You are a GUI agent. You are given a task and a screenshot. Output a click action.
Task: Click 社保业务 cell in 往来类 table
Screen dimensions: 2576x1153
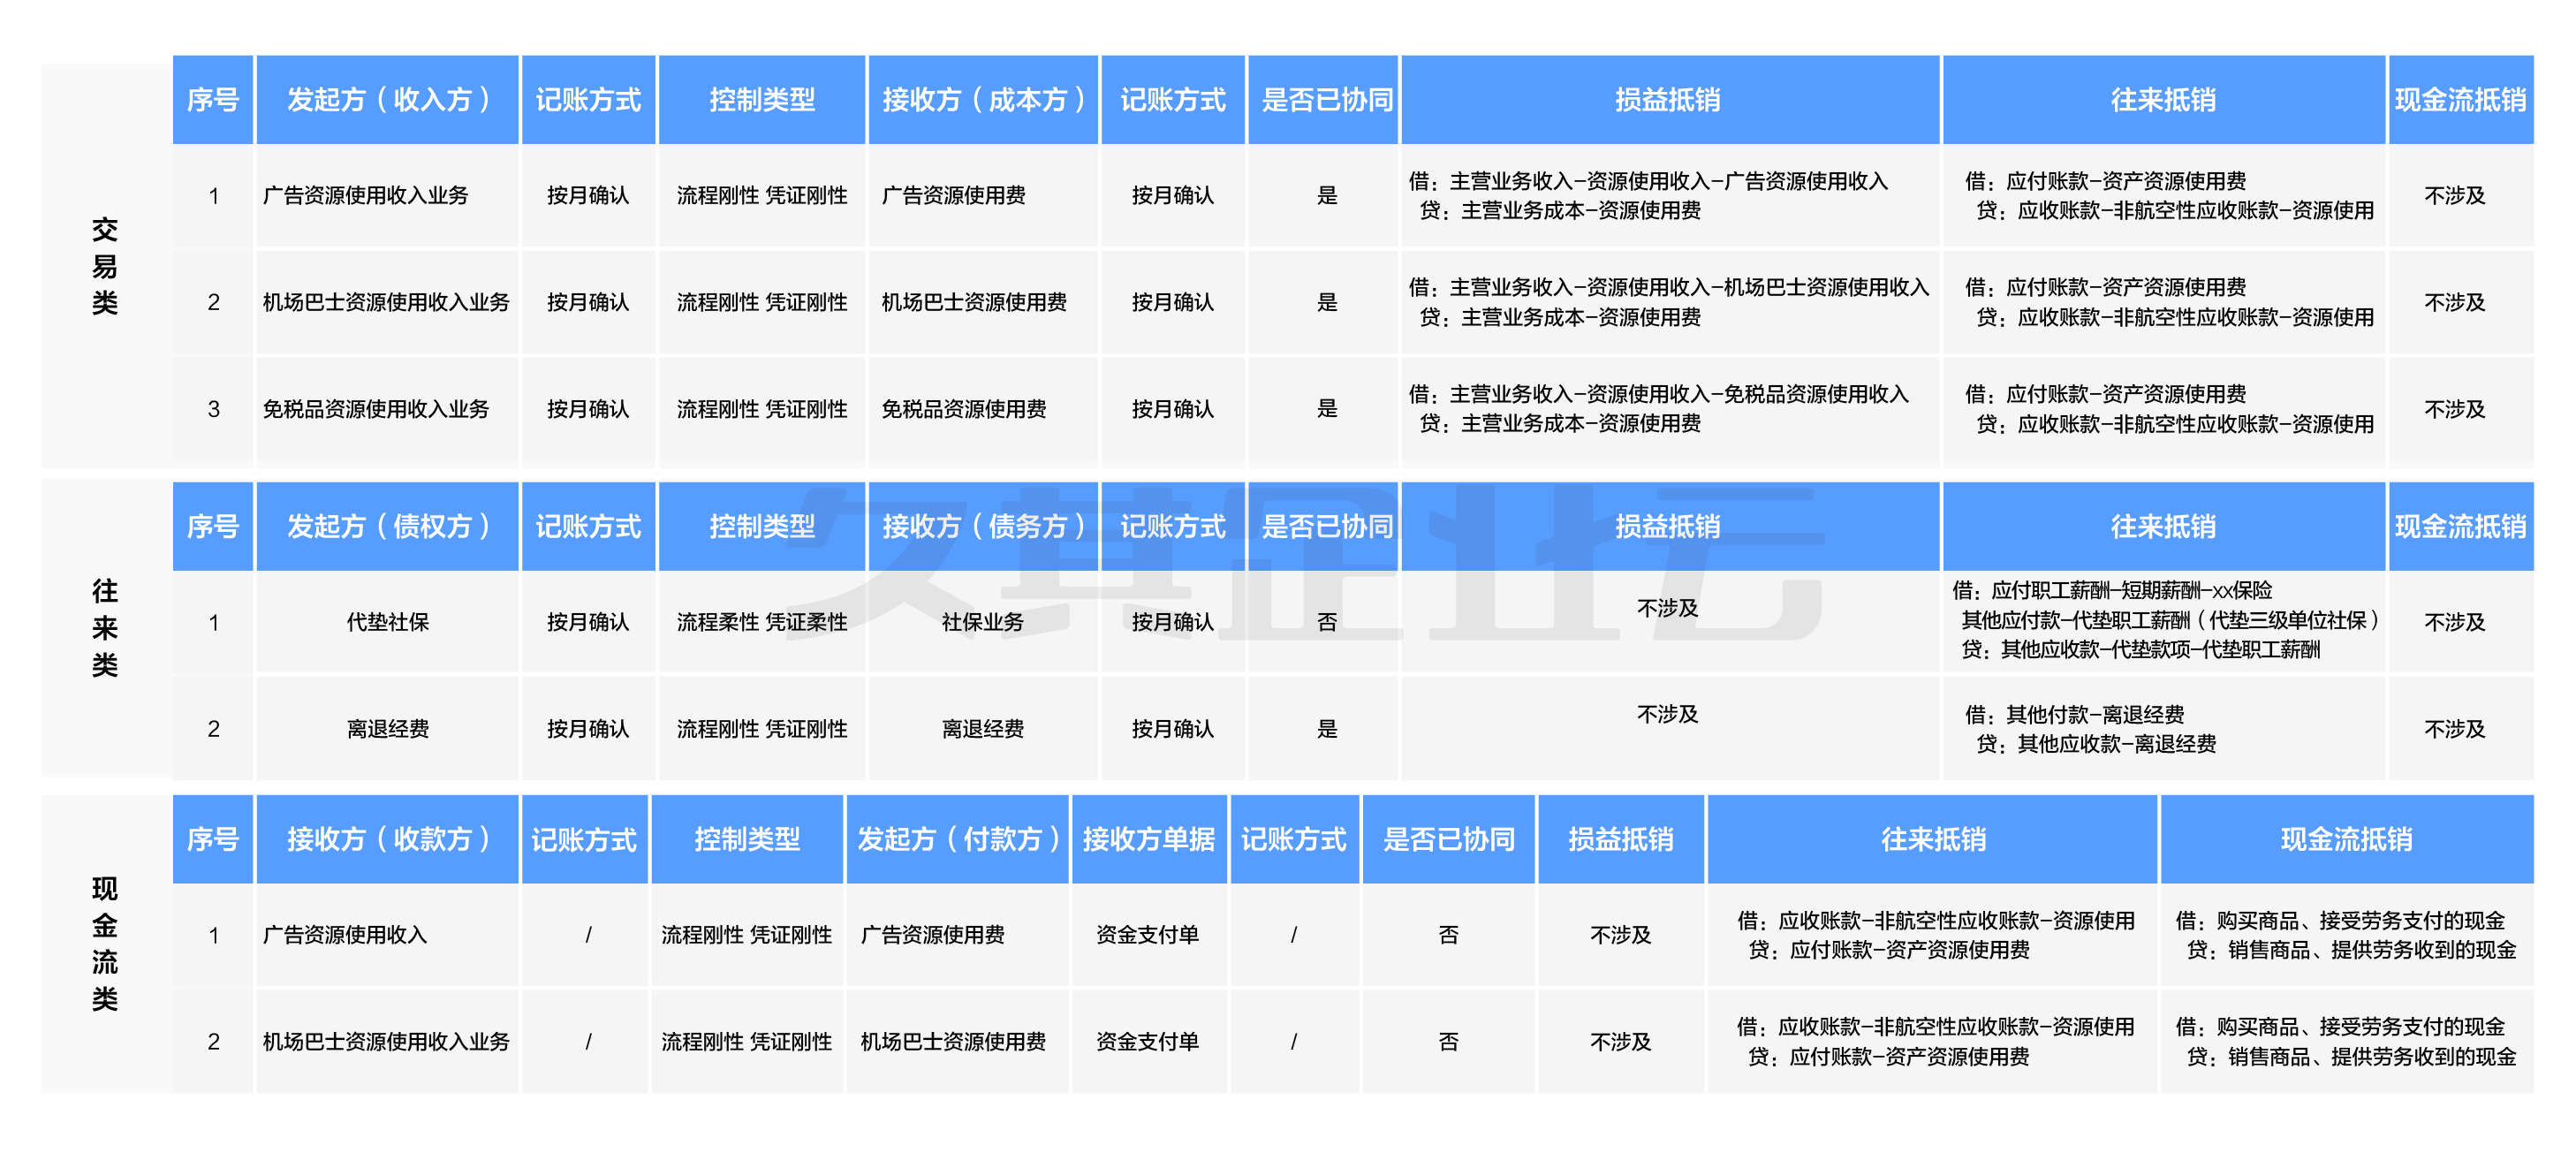tap(982, 622)
